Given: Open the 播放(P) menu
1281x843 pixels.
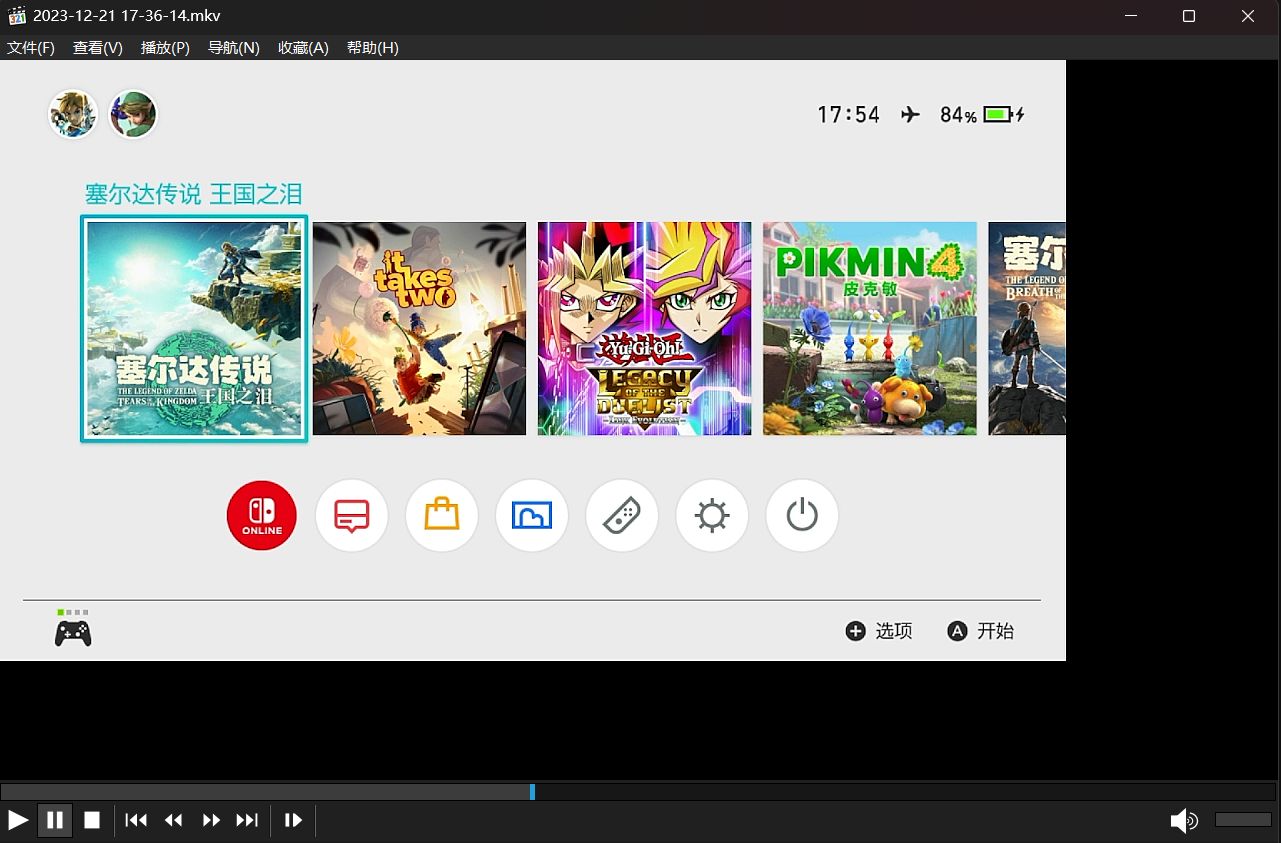Looking at the screenshot, I should (x=165, y=48).
